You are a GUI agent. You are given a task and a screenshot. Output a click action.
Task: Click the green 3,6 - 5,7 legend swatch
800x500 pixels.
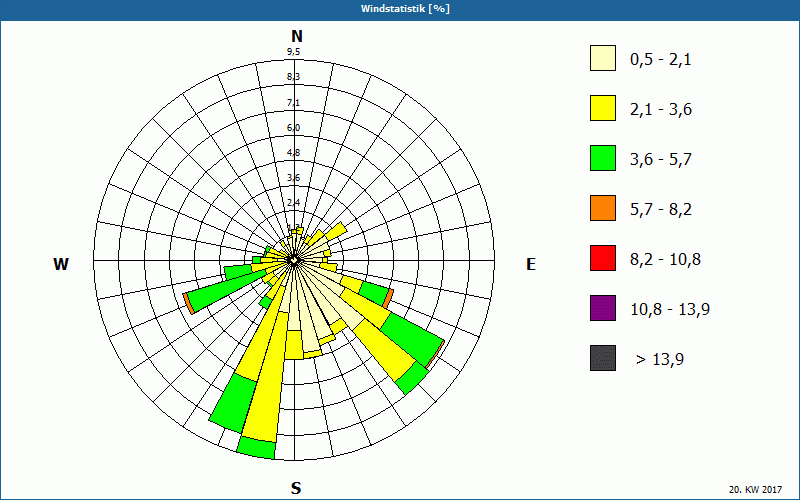coord(603,158)
